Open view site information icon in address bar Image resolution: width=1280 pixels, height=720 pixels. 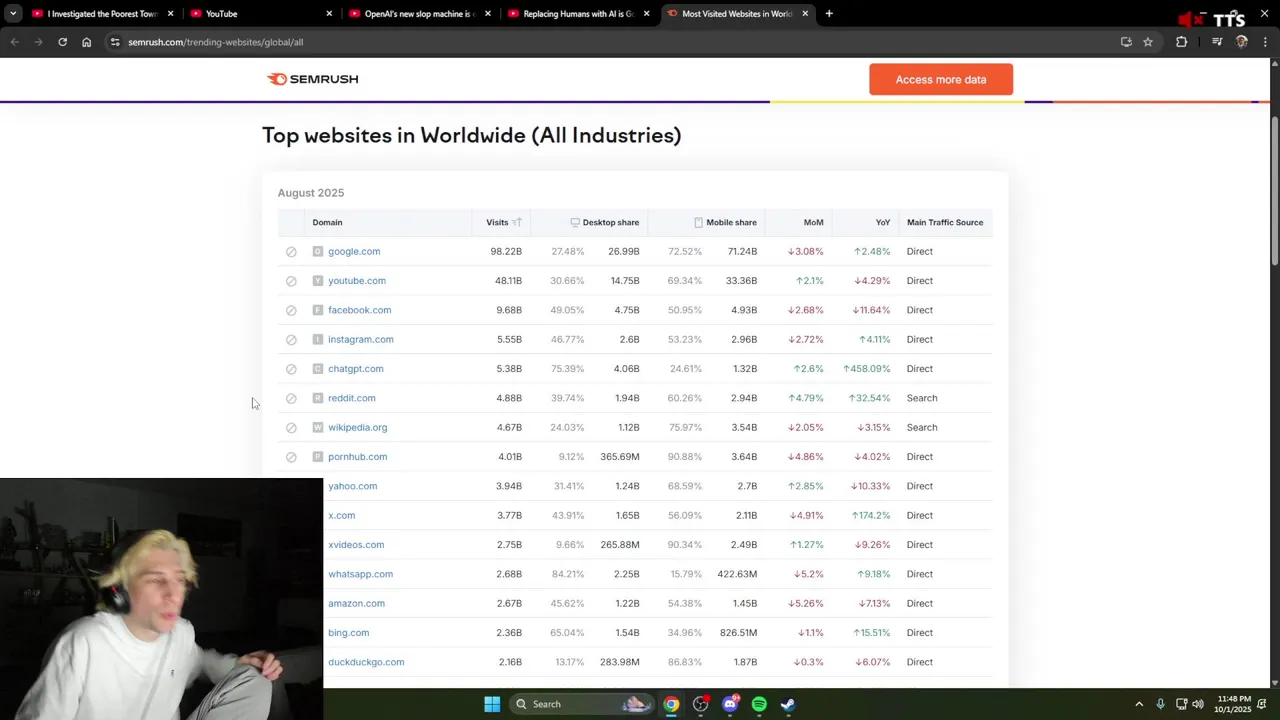115,42
